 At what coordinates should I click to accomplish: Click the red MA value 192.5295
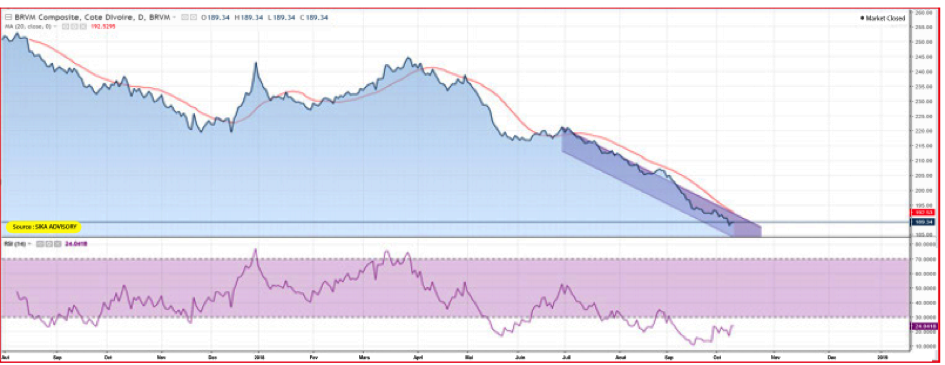(103, 27)
